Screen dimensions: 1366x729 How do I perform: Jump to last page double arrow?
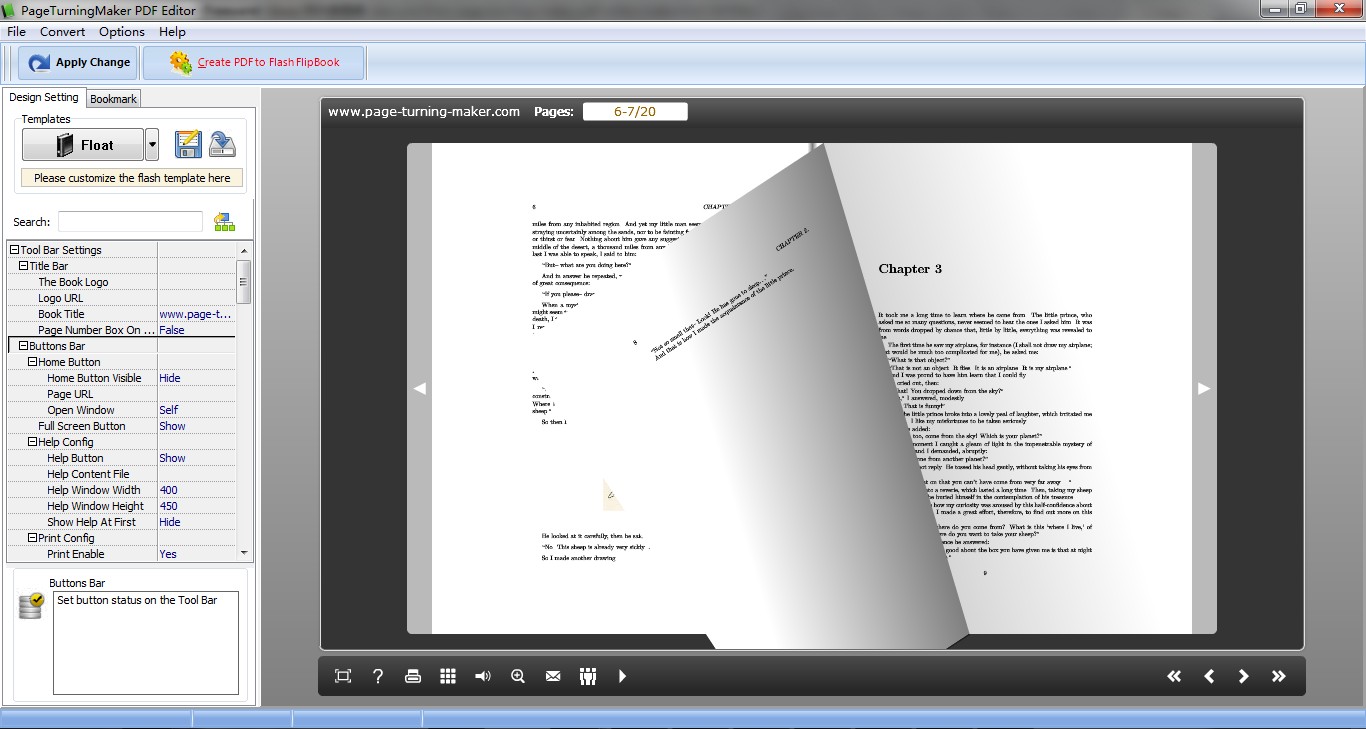[1278, 676]
